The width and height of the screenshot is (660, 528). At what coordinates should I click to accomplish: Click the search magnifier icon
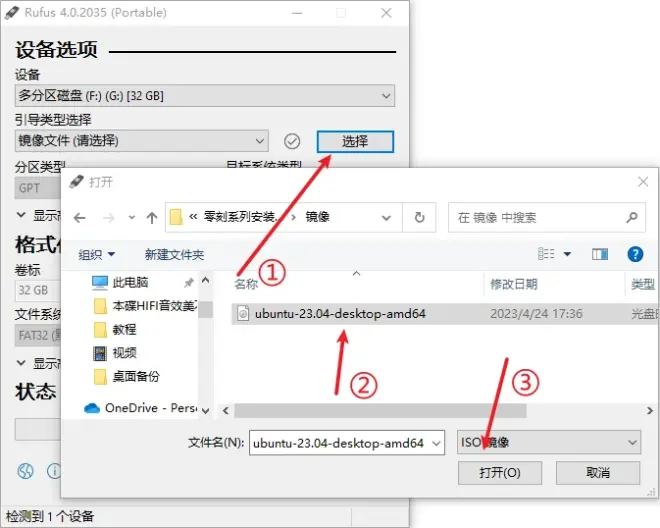pos(631,218)
